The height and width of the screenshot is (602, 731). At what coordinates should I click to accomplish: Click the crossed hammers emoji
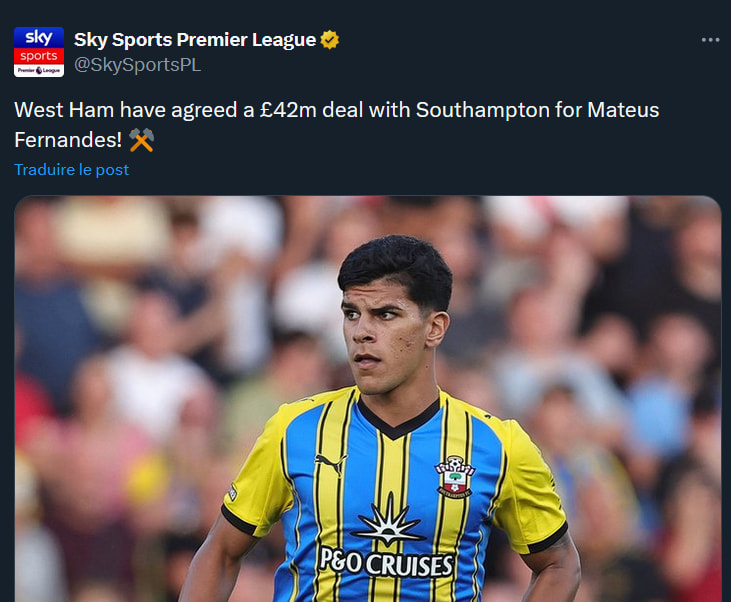(x=142, y=139)
